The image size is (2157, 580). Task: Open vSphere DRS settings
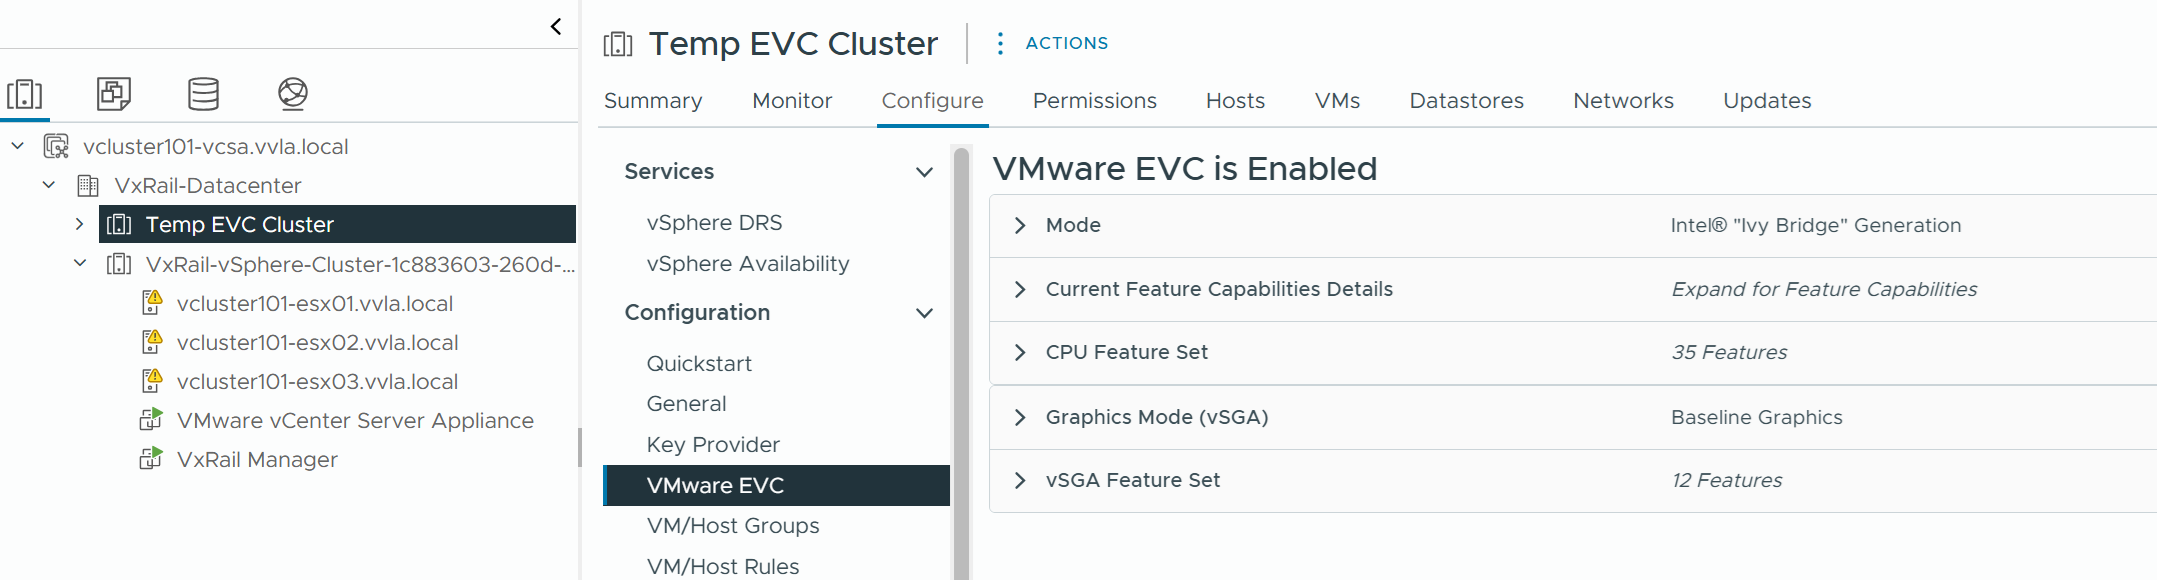(x=714, y=223)
